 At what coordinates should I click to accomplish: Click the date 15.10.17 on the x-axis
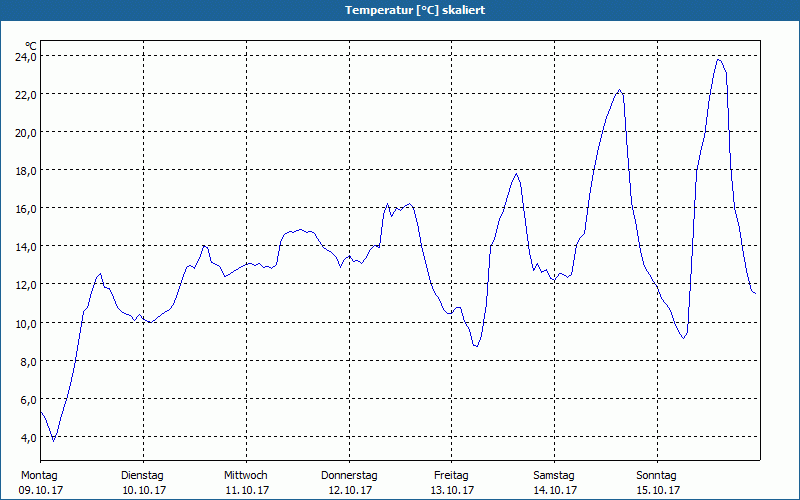[658, 490]
